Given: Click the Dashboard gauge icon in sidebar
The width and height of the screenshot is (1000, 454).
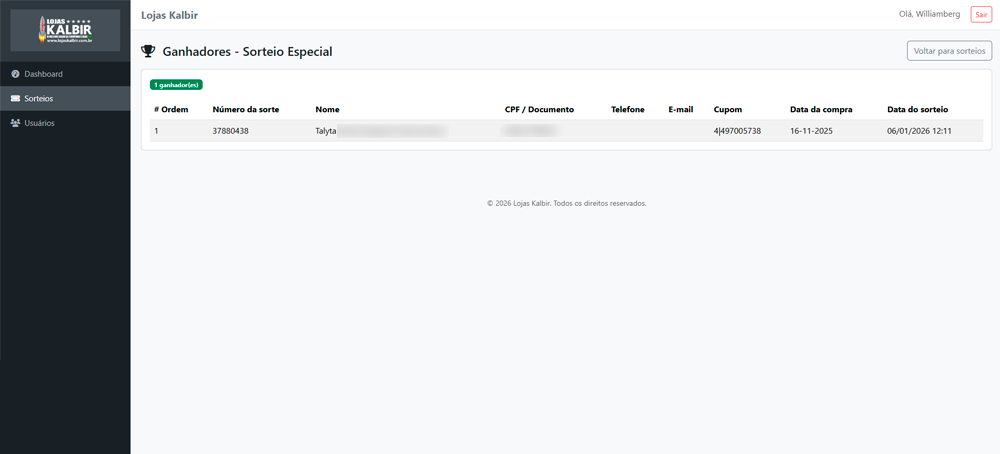Looking at the screenshot, I should [15, 74].
